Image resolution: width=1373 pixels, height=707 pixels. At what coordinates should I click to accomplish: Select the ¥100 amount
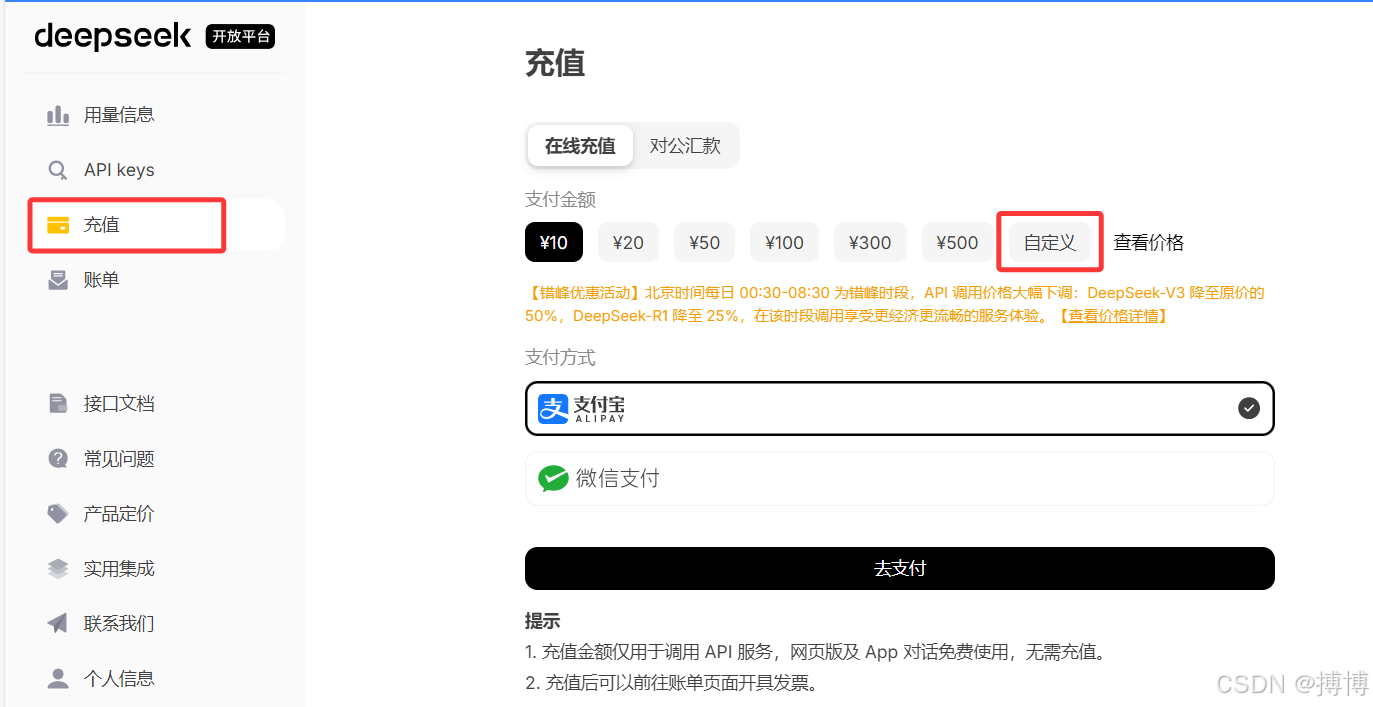coord(784,242)
